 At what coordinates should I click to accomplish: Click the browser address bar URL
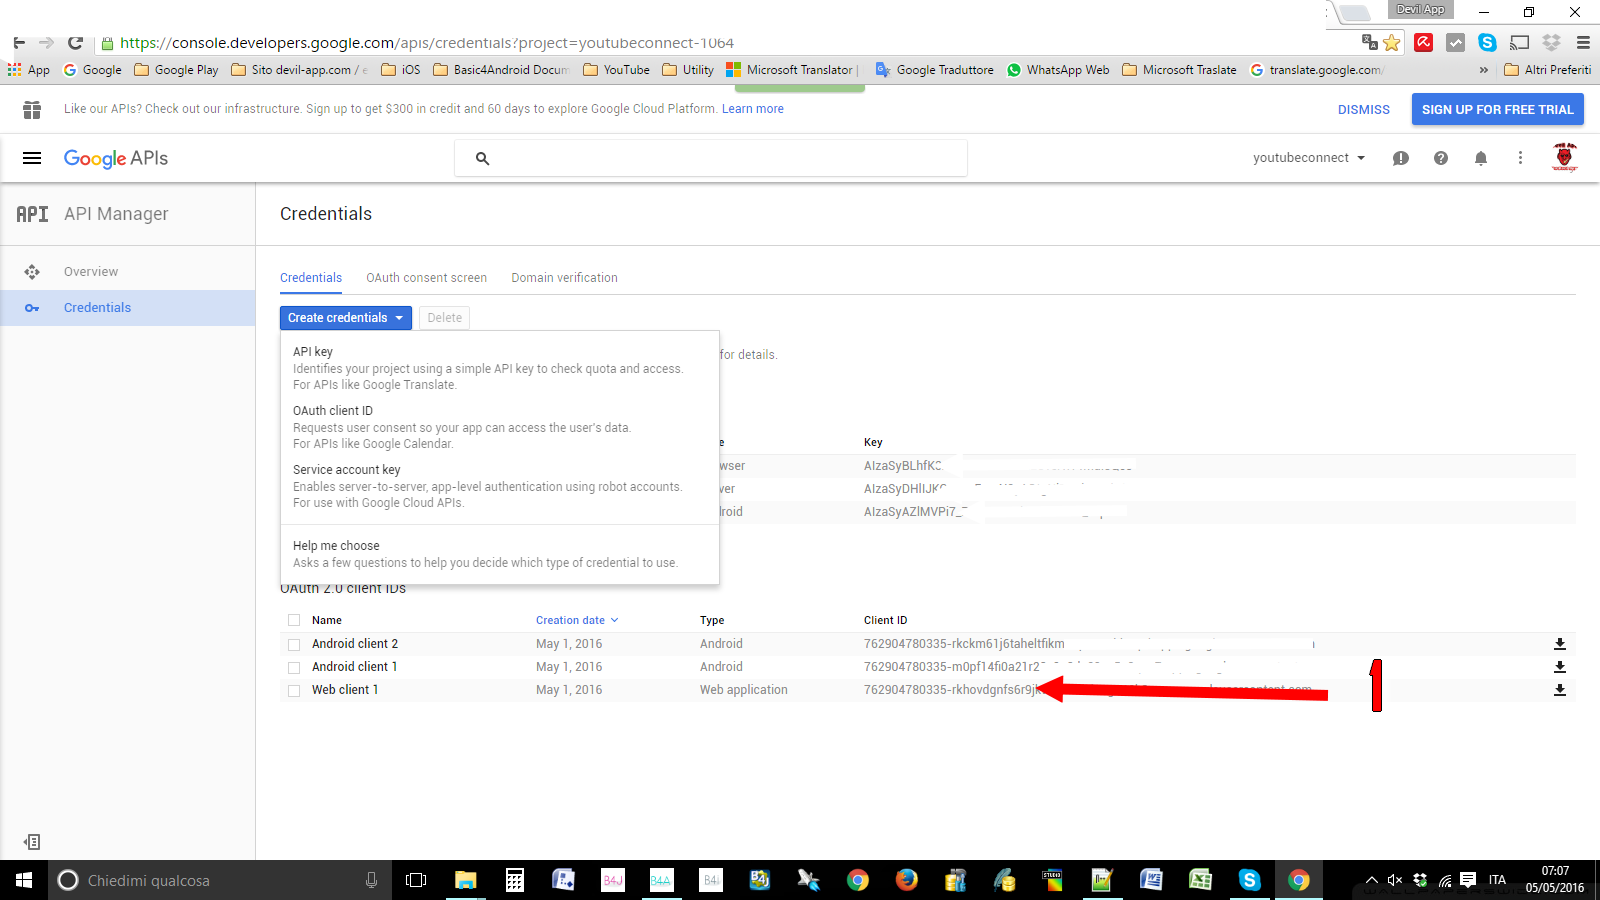pos(427,43)
